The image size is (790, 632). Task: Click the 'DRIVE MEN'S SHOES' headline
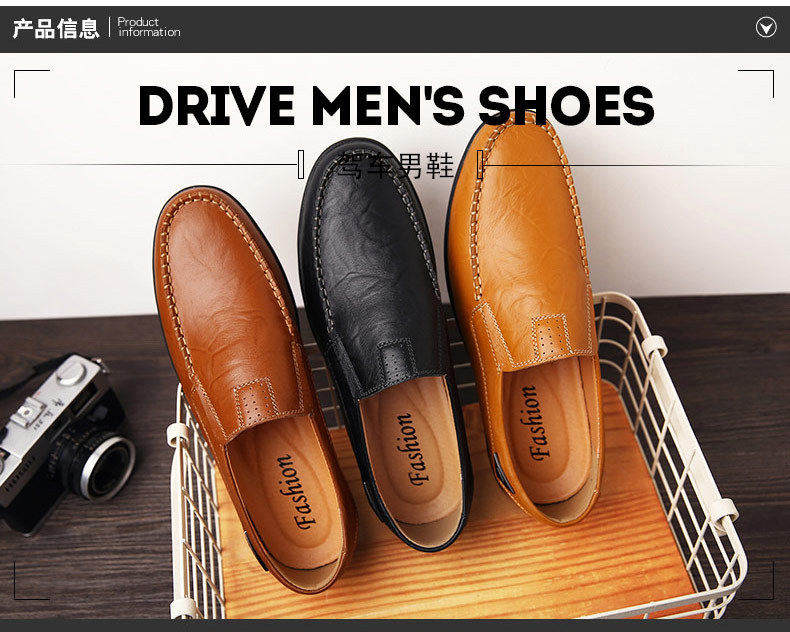pos(396,106)
